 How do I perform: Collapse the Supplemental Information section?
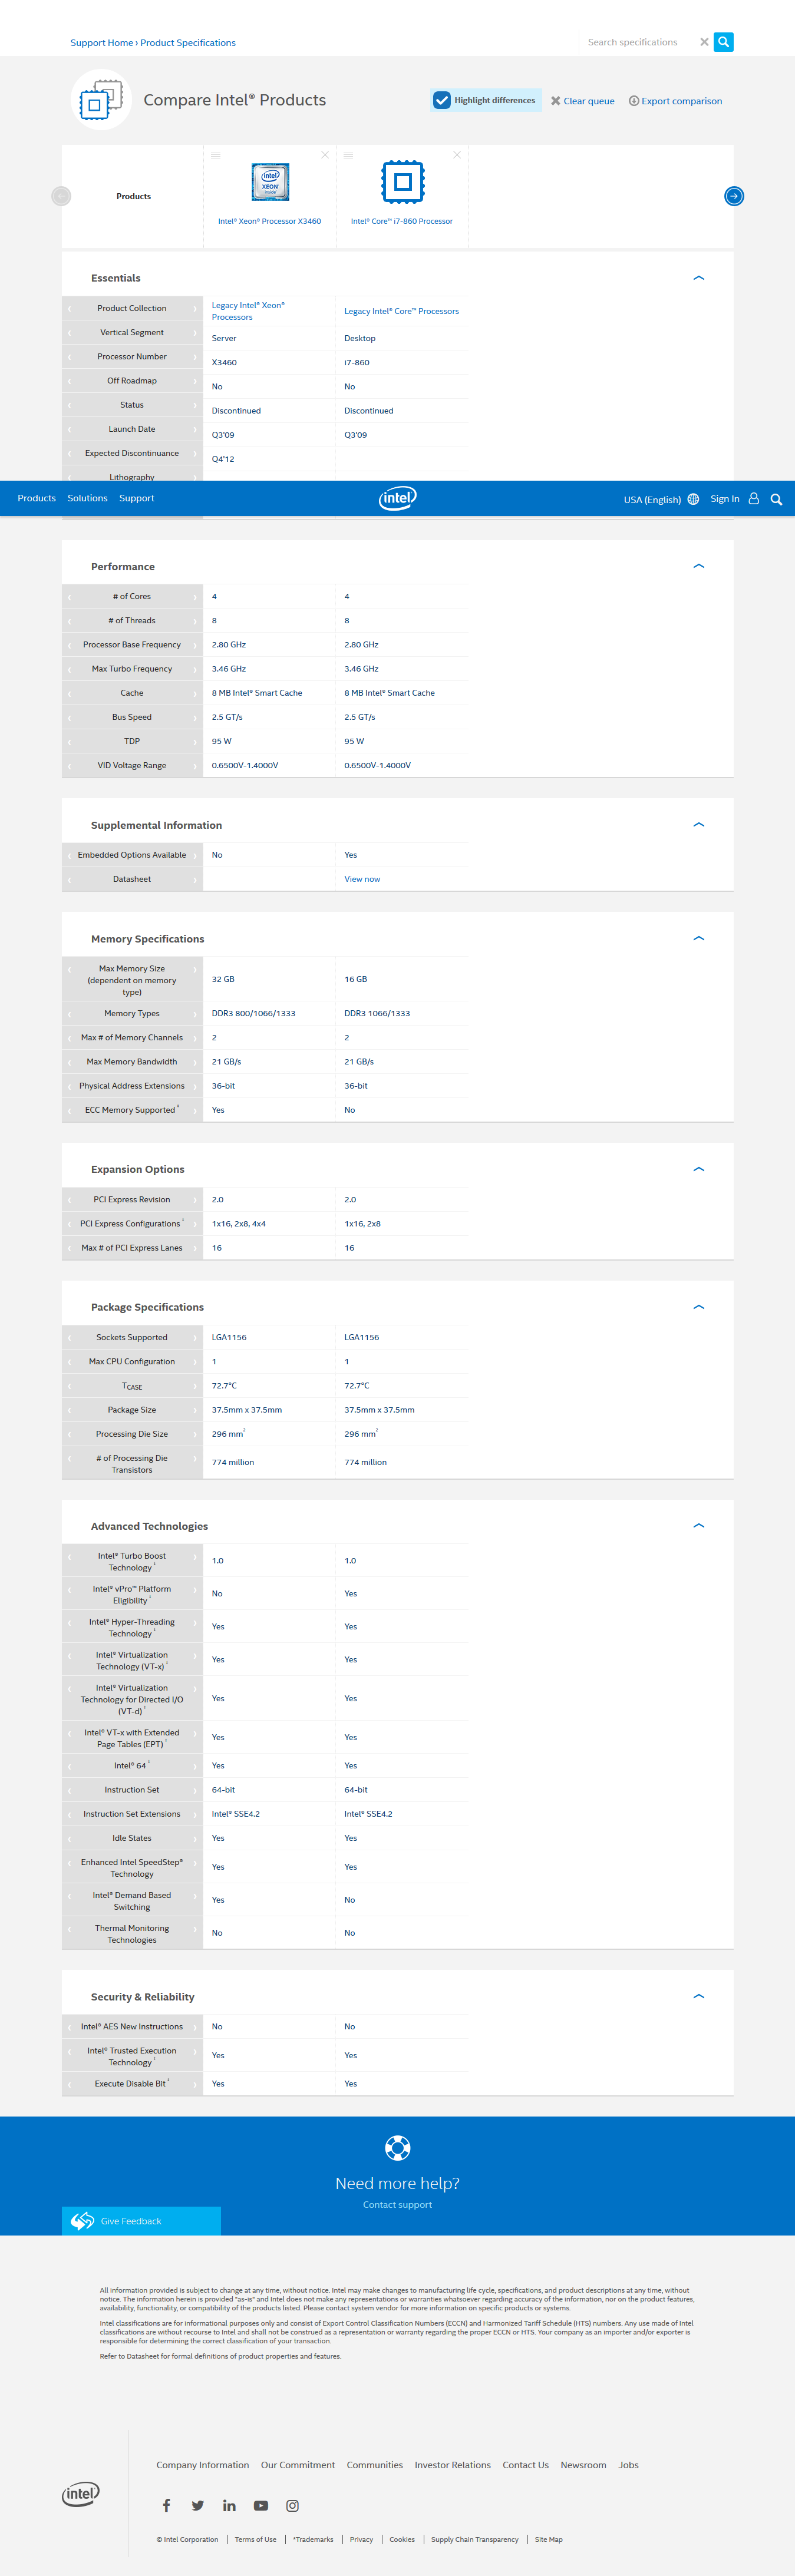click(699, 825)
